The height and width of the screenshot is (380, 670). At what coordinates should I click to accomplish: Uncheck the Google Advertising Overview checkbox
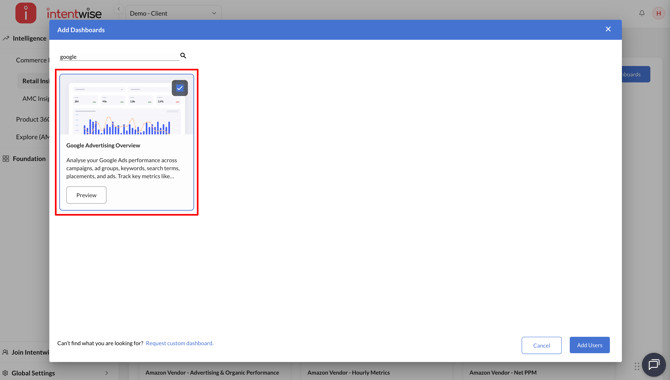[x=180, y=88]
